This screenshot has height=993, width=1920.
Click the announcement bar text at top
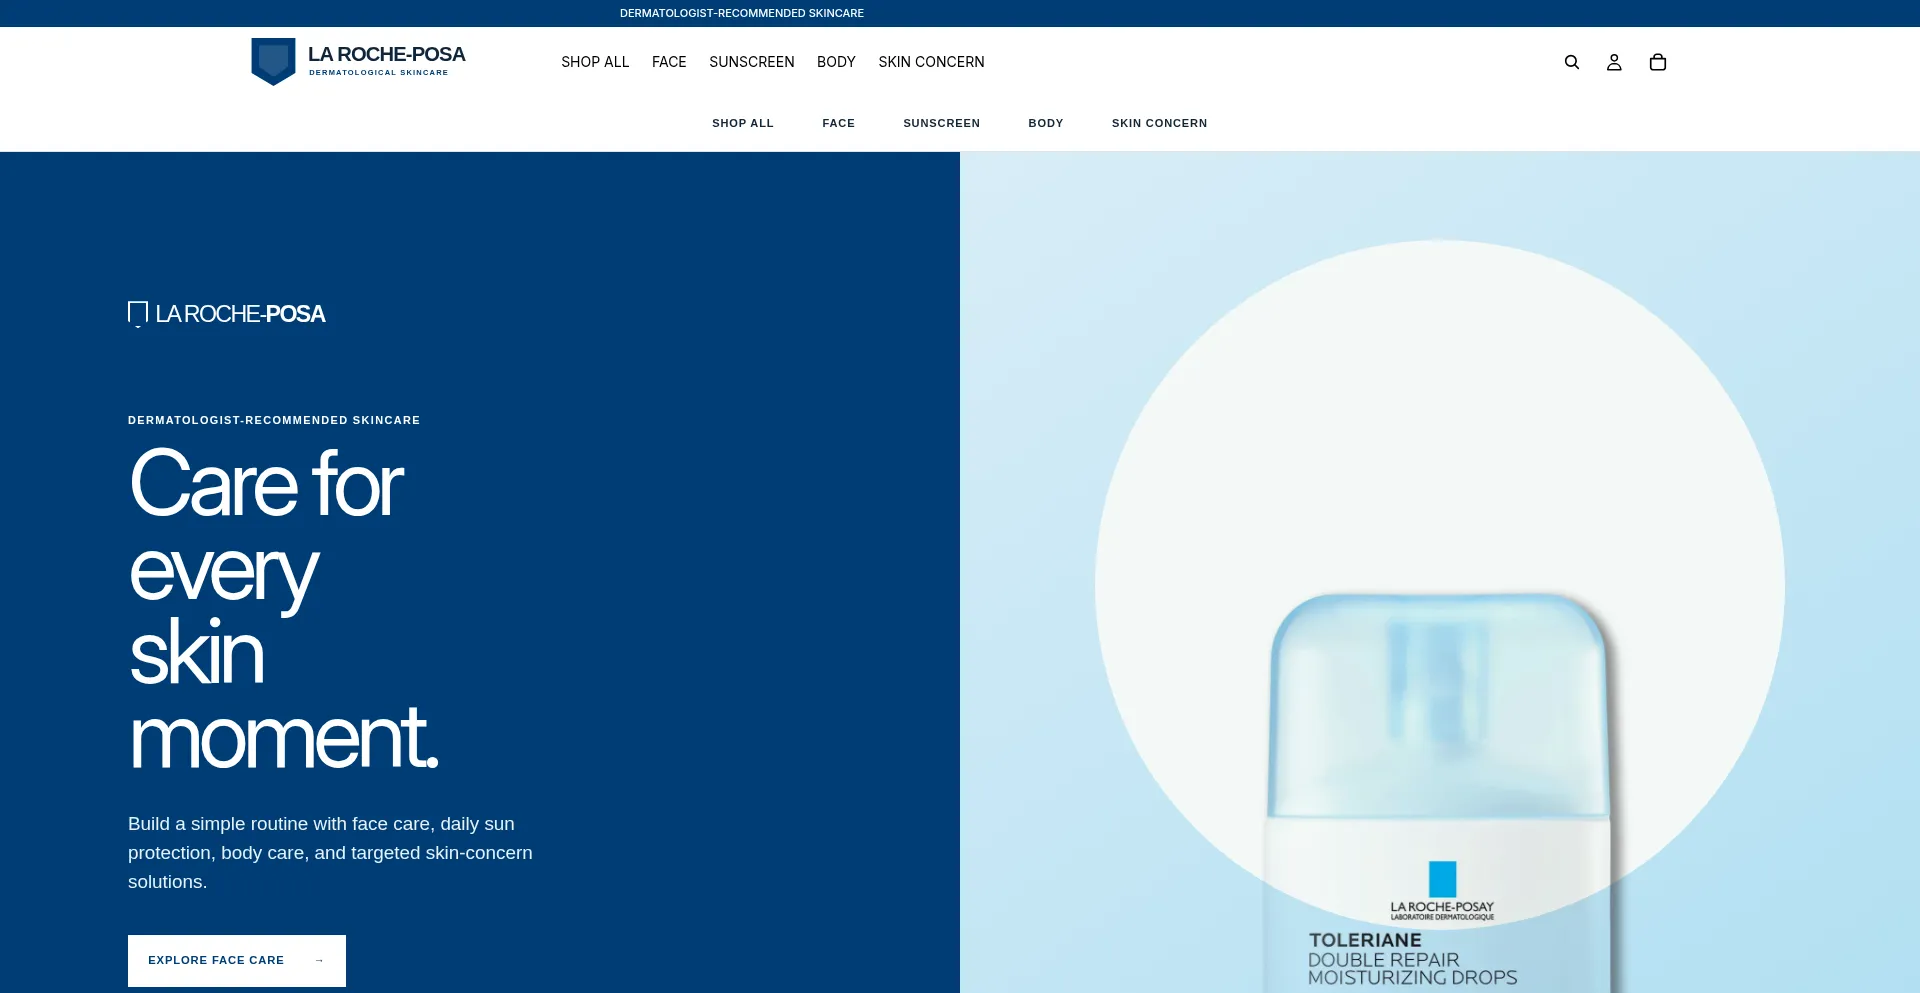tap(742, 13)
